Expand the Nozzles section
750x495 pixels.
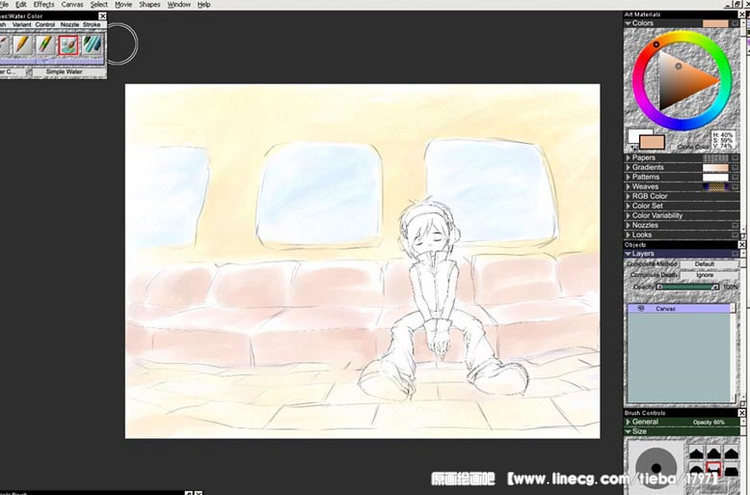click(628, 225)
